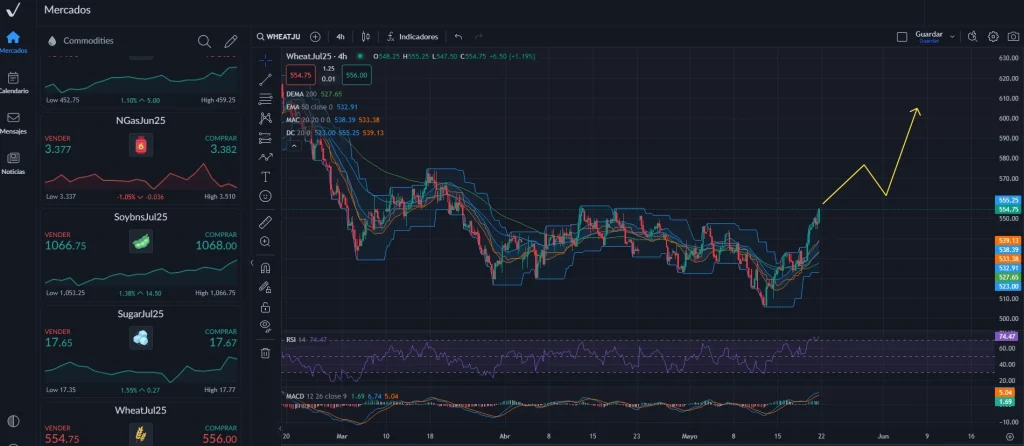
Task: Open chart settings gear icon
Action: click(x=993, y=37)
